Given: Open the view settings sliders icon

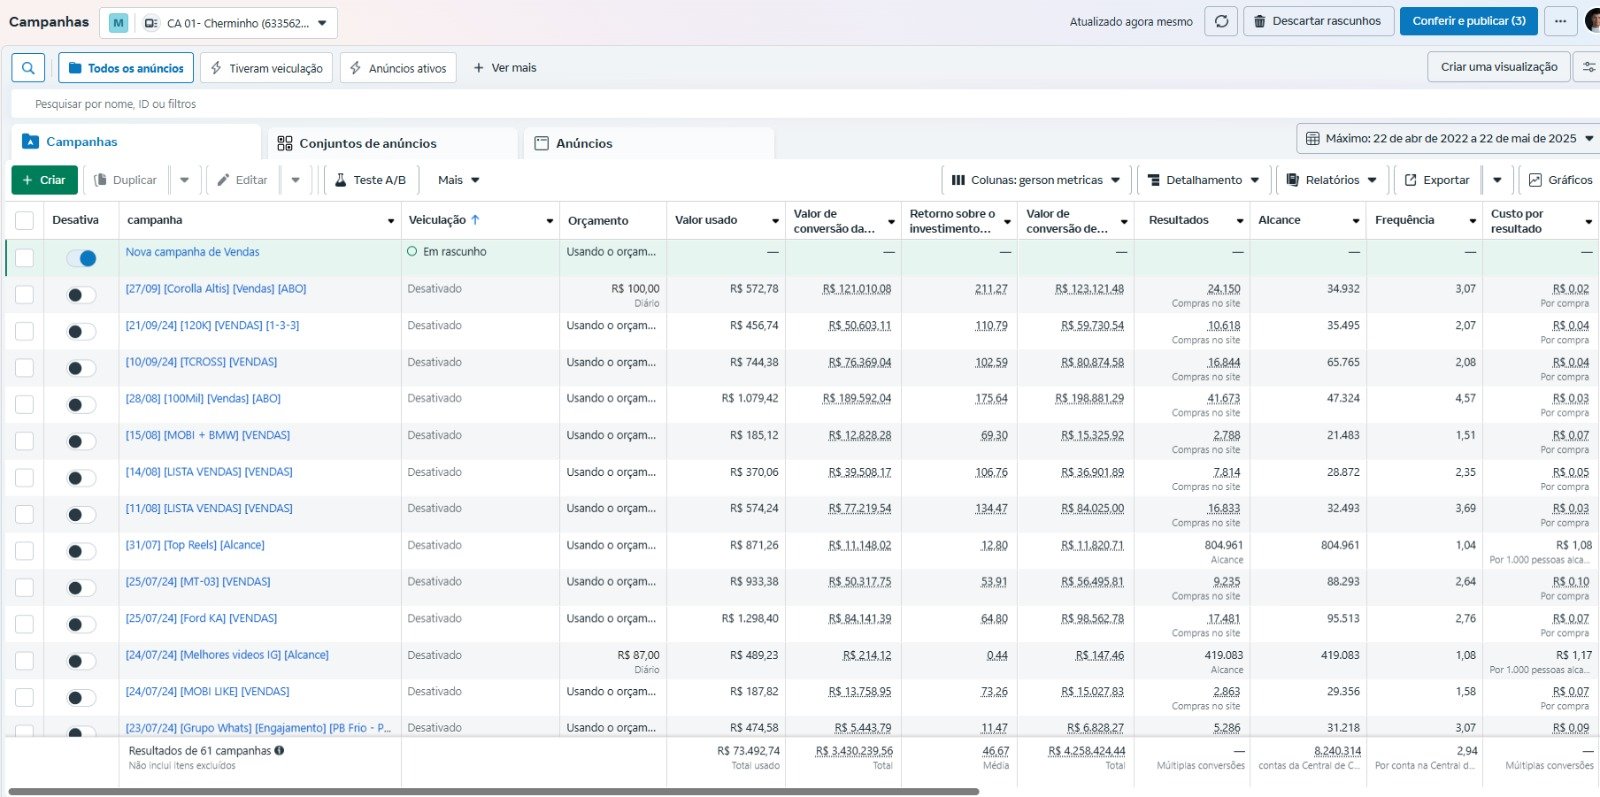Looking at the screenshot, I should [x=1588, y=67].
